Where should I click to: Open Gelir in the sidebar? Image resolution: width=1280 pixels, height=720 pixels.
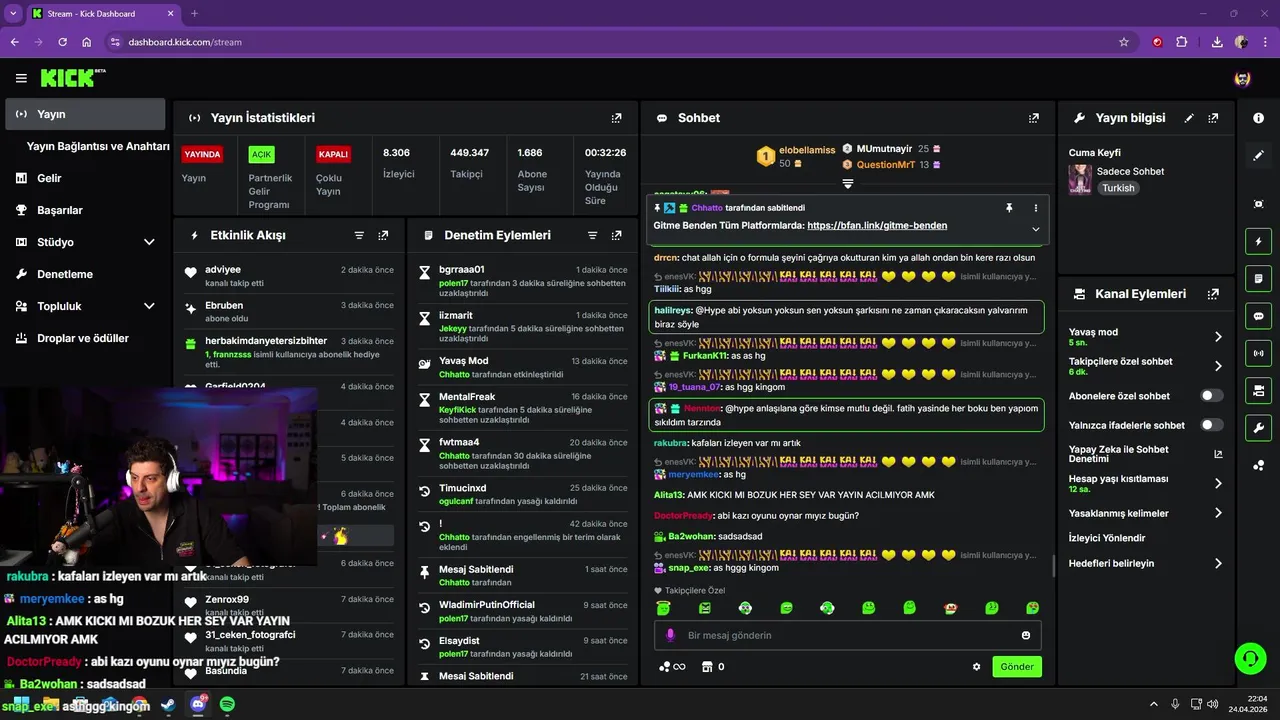pyautogui.click(x=84, y=178)
